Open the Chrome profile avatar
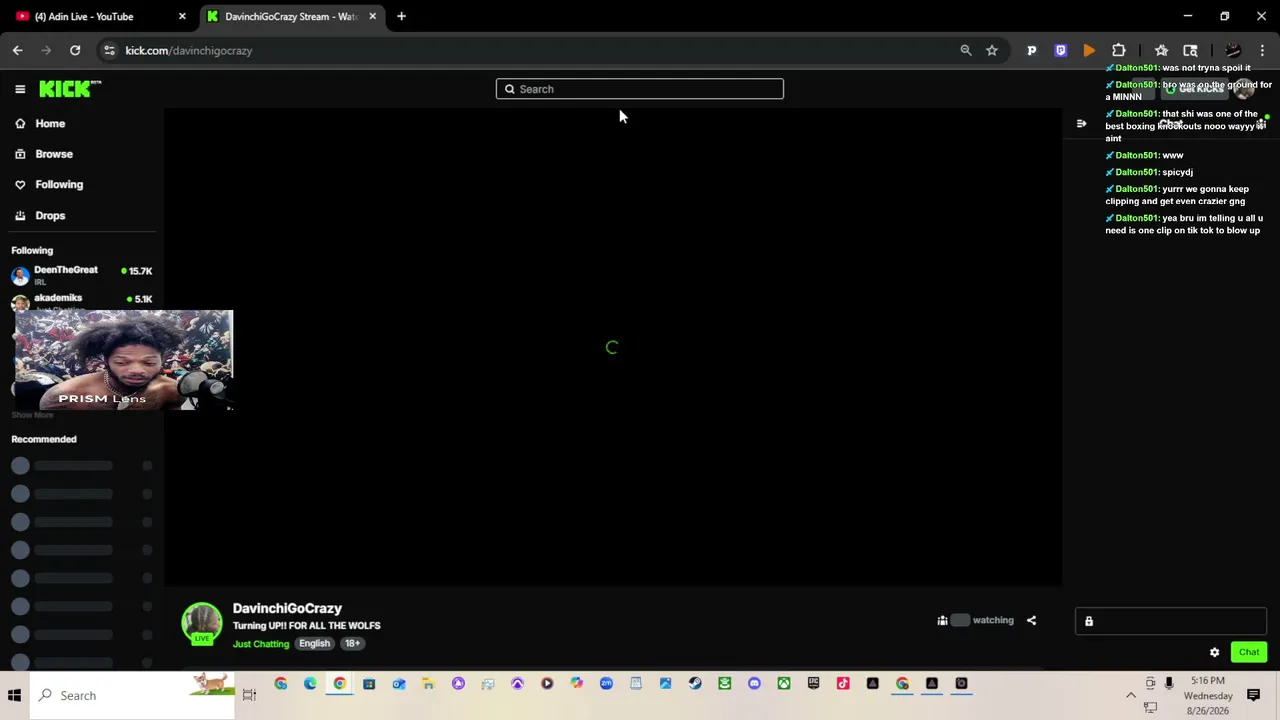The width and height of the screenshot is (1280, 720). 1233,50
